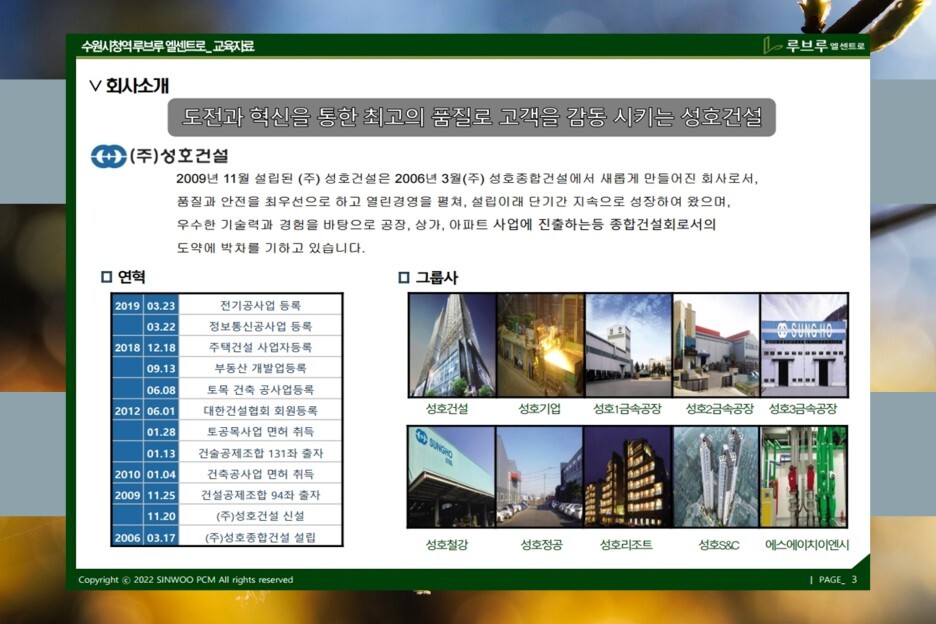Open the 성호1금속공장 photo

point(628,345)
